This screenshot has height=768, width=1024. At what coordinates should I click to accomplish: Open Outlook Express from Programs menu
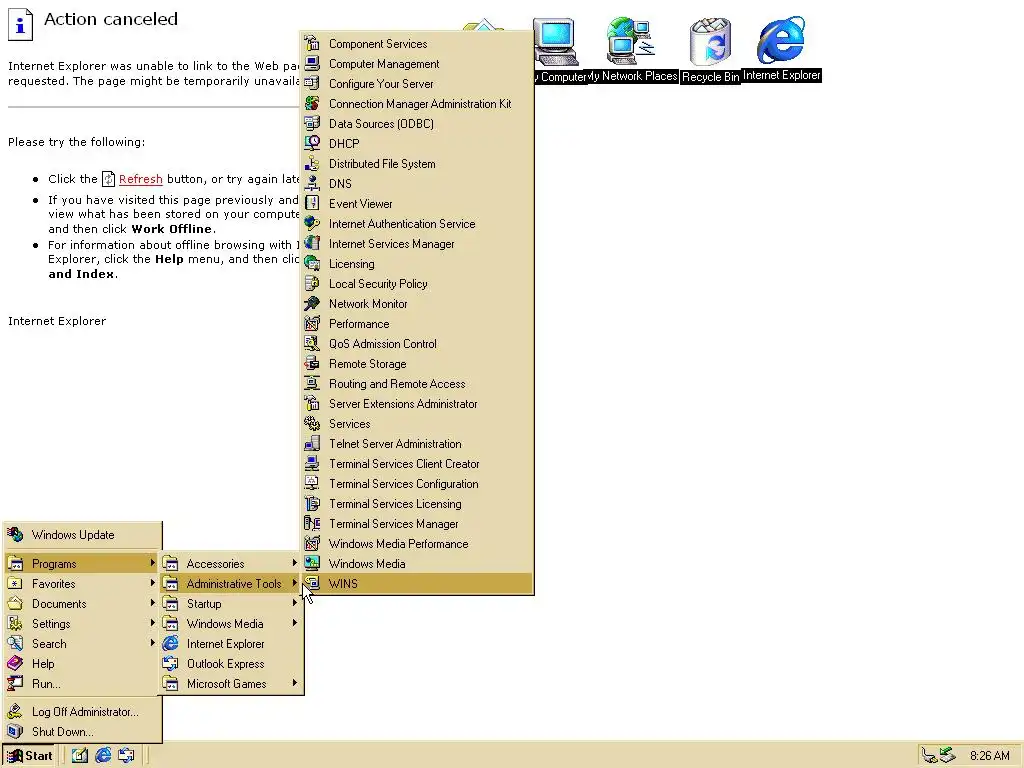point(231,664)
